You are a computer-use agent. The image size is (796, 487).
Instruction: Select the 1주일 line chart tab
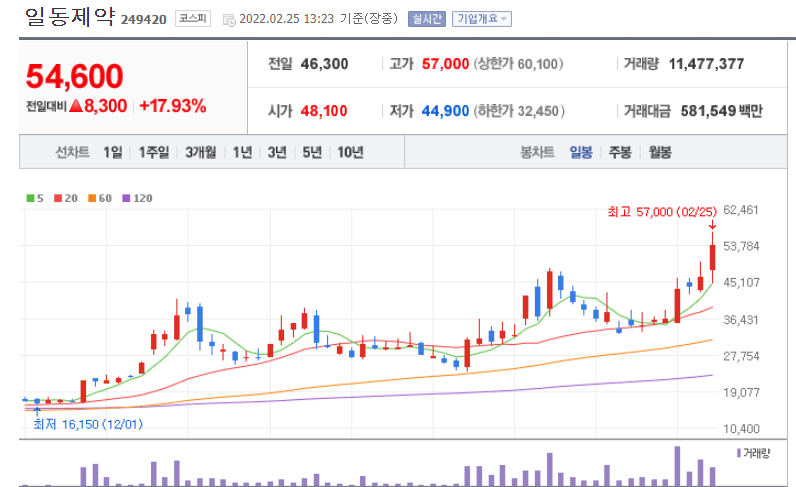coord(154,152)
